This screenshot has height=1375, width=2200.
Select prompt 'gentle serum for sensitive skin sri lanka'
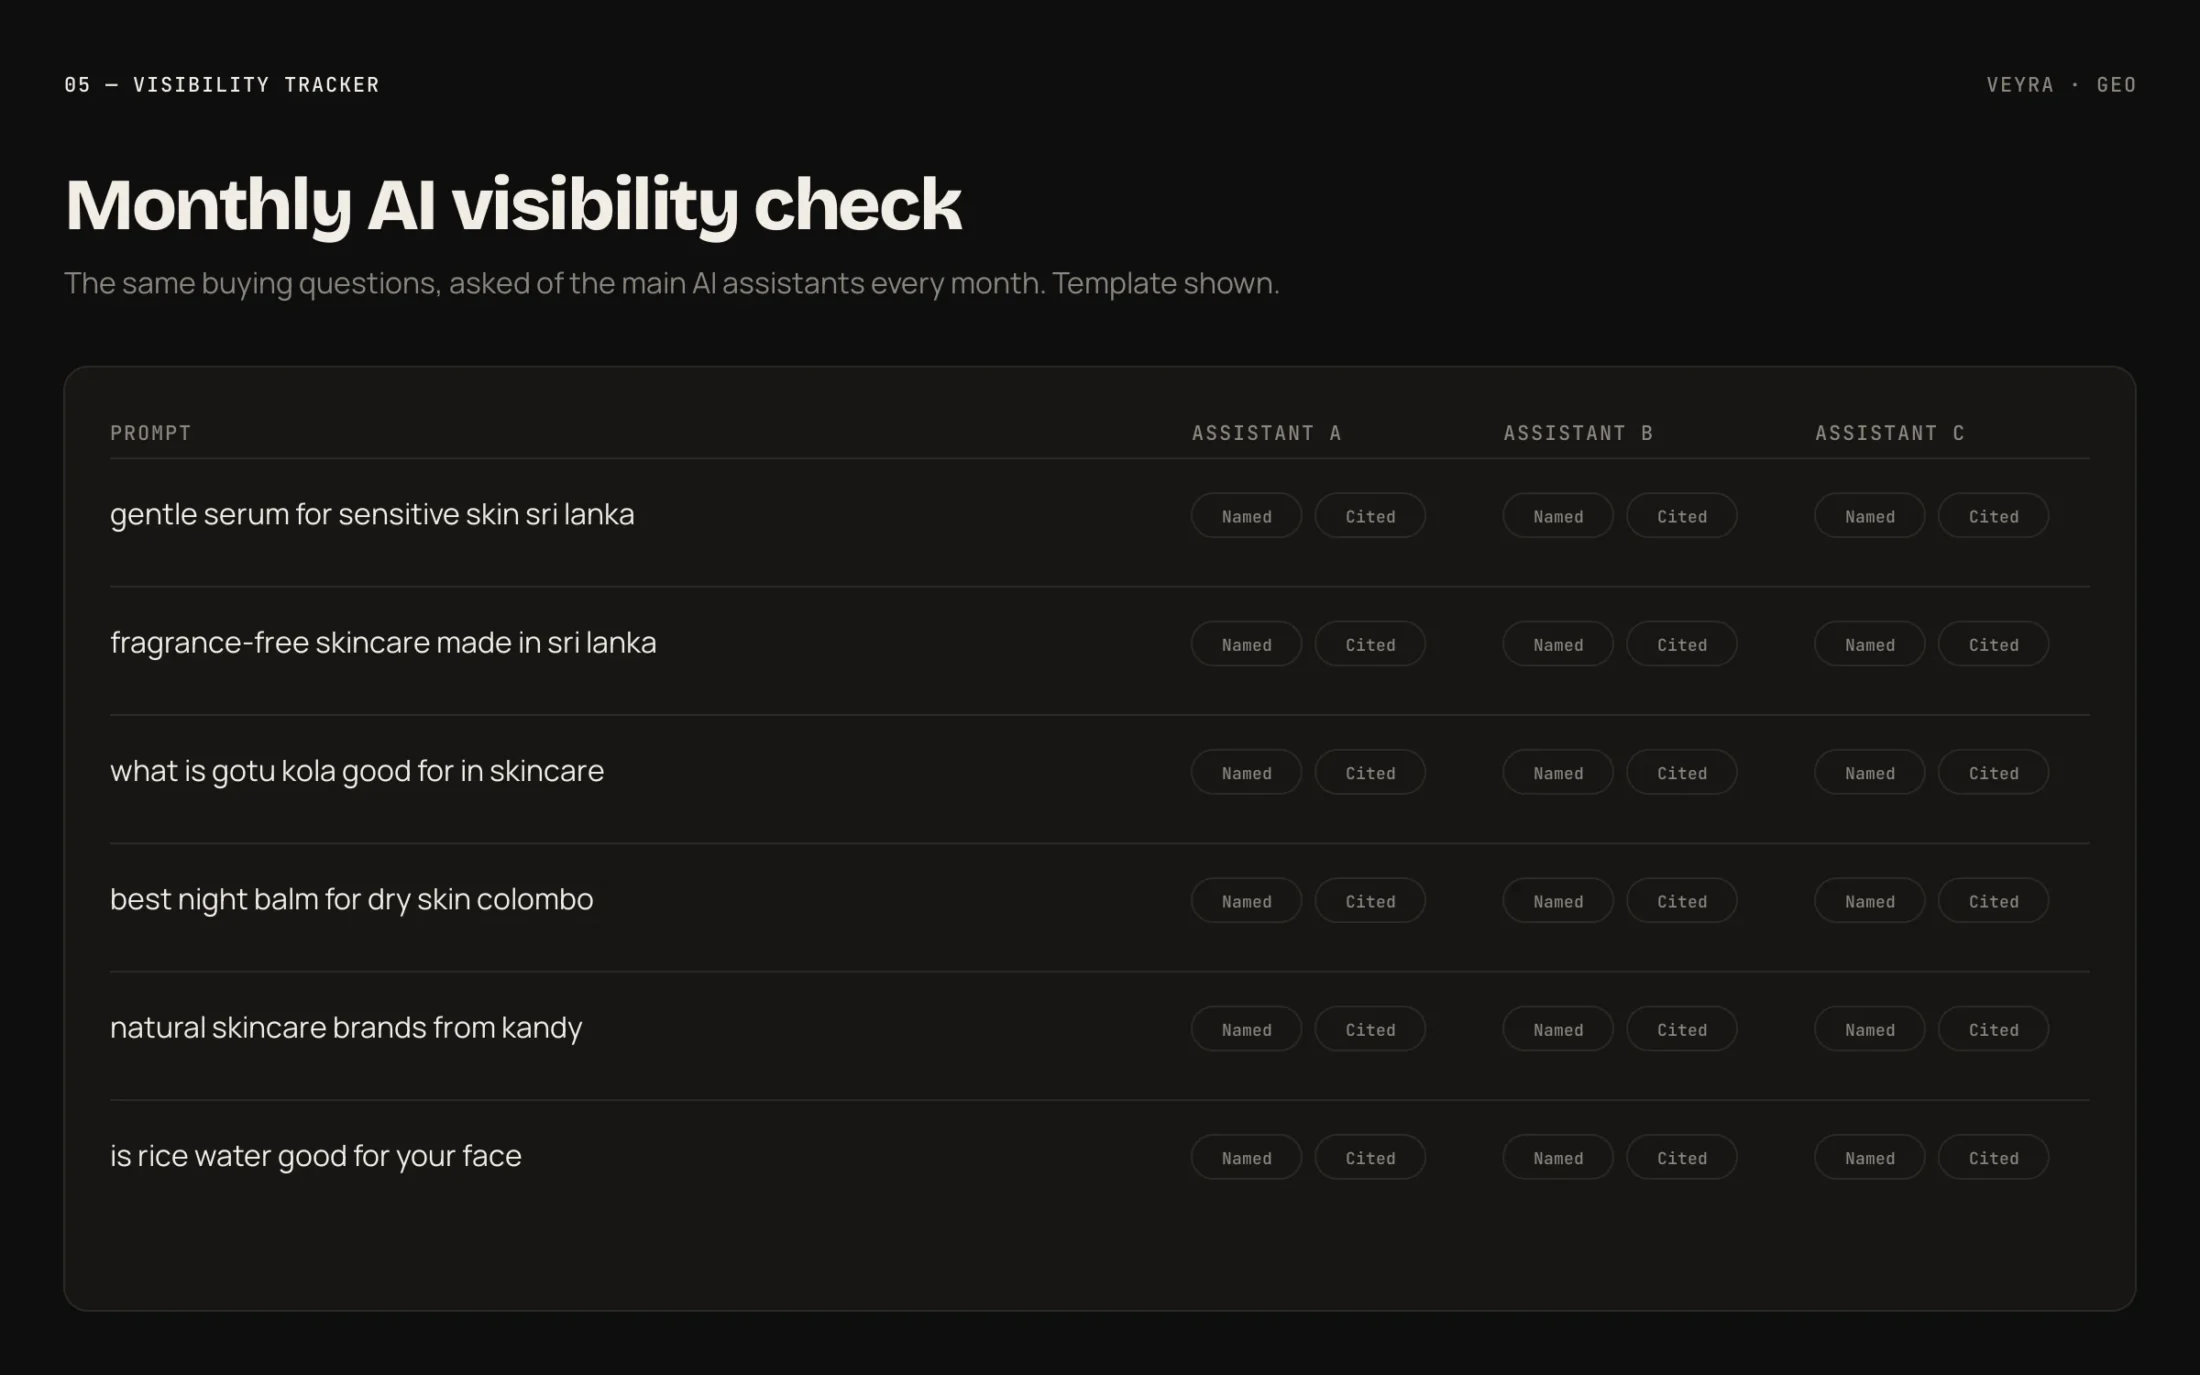(x=372, y=514)
